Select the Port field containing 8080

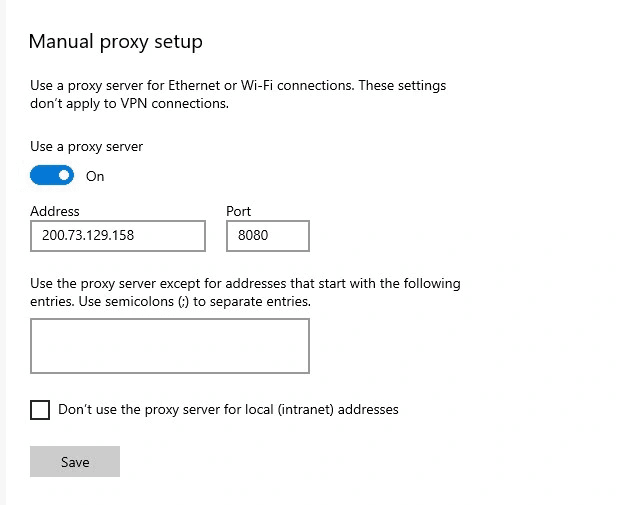268,236
